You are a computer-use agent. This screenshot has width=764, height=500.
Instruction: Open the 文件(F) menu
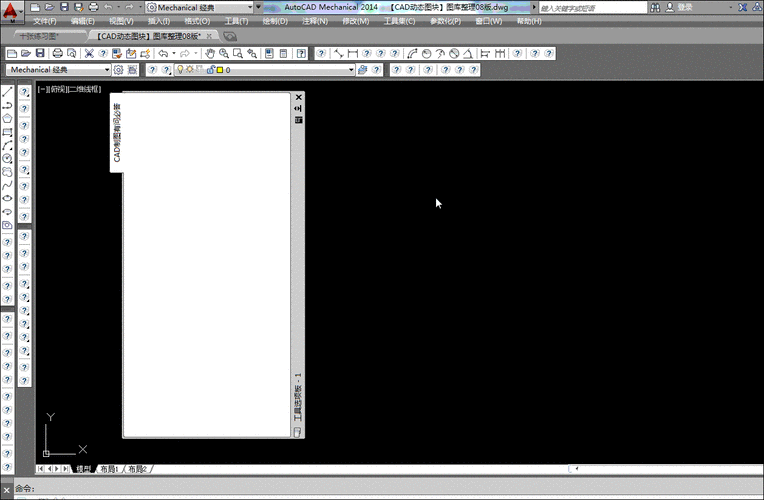[44, 21]
